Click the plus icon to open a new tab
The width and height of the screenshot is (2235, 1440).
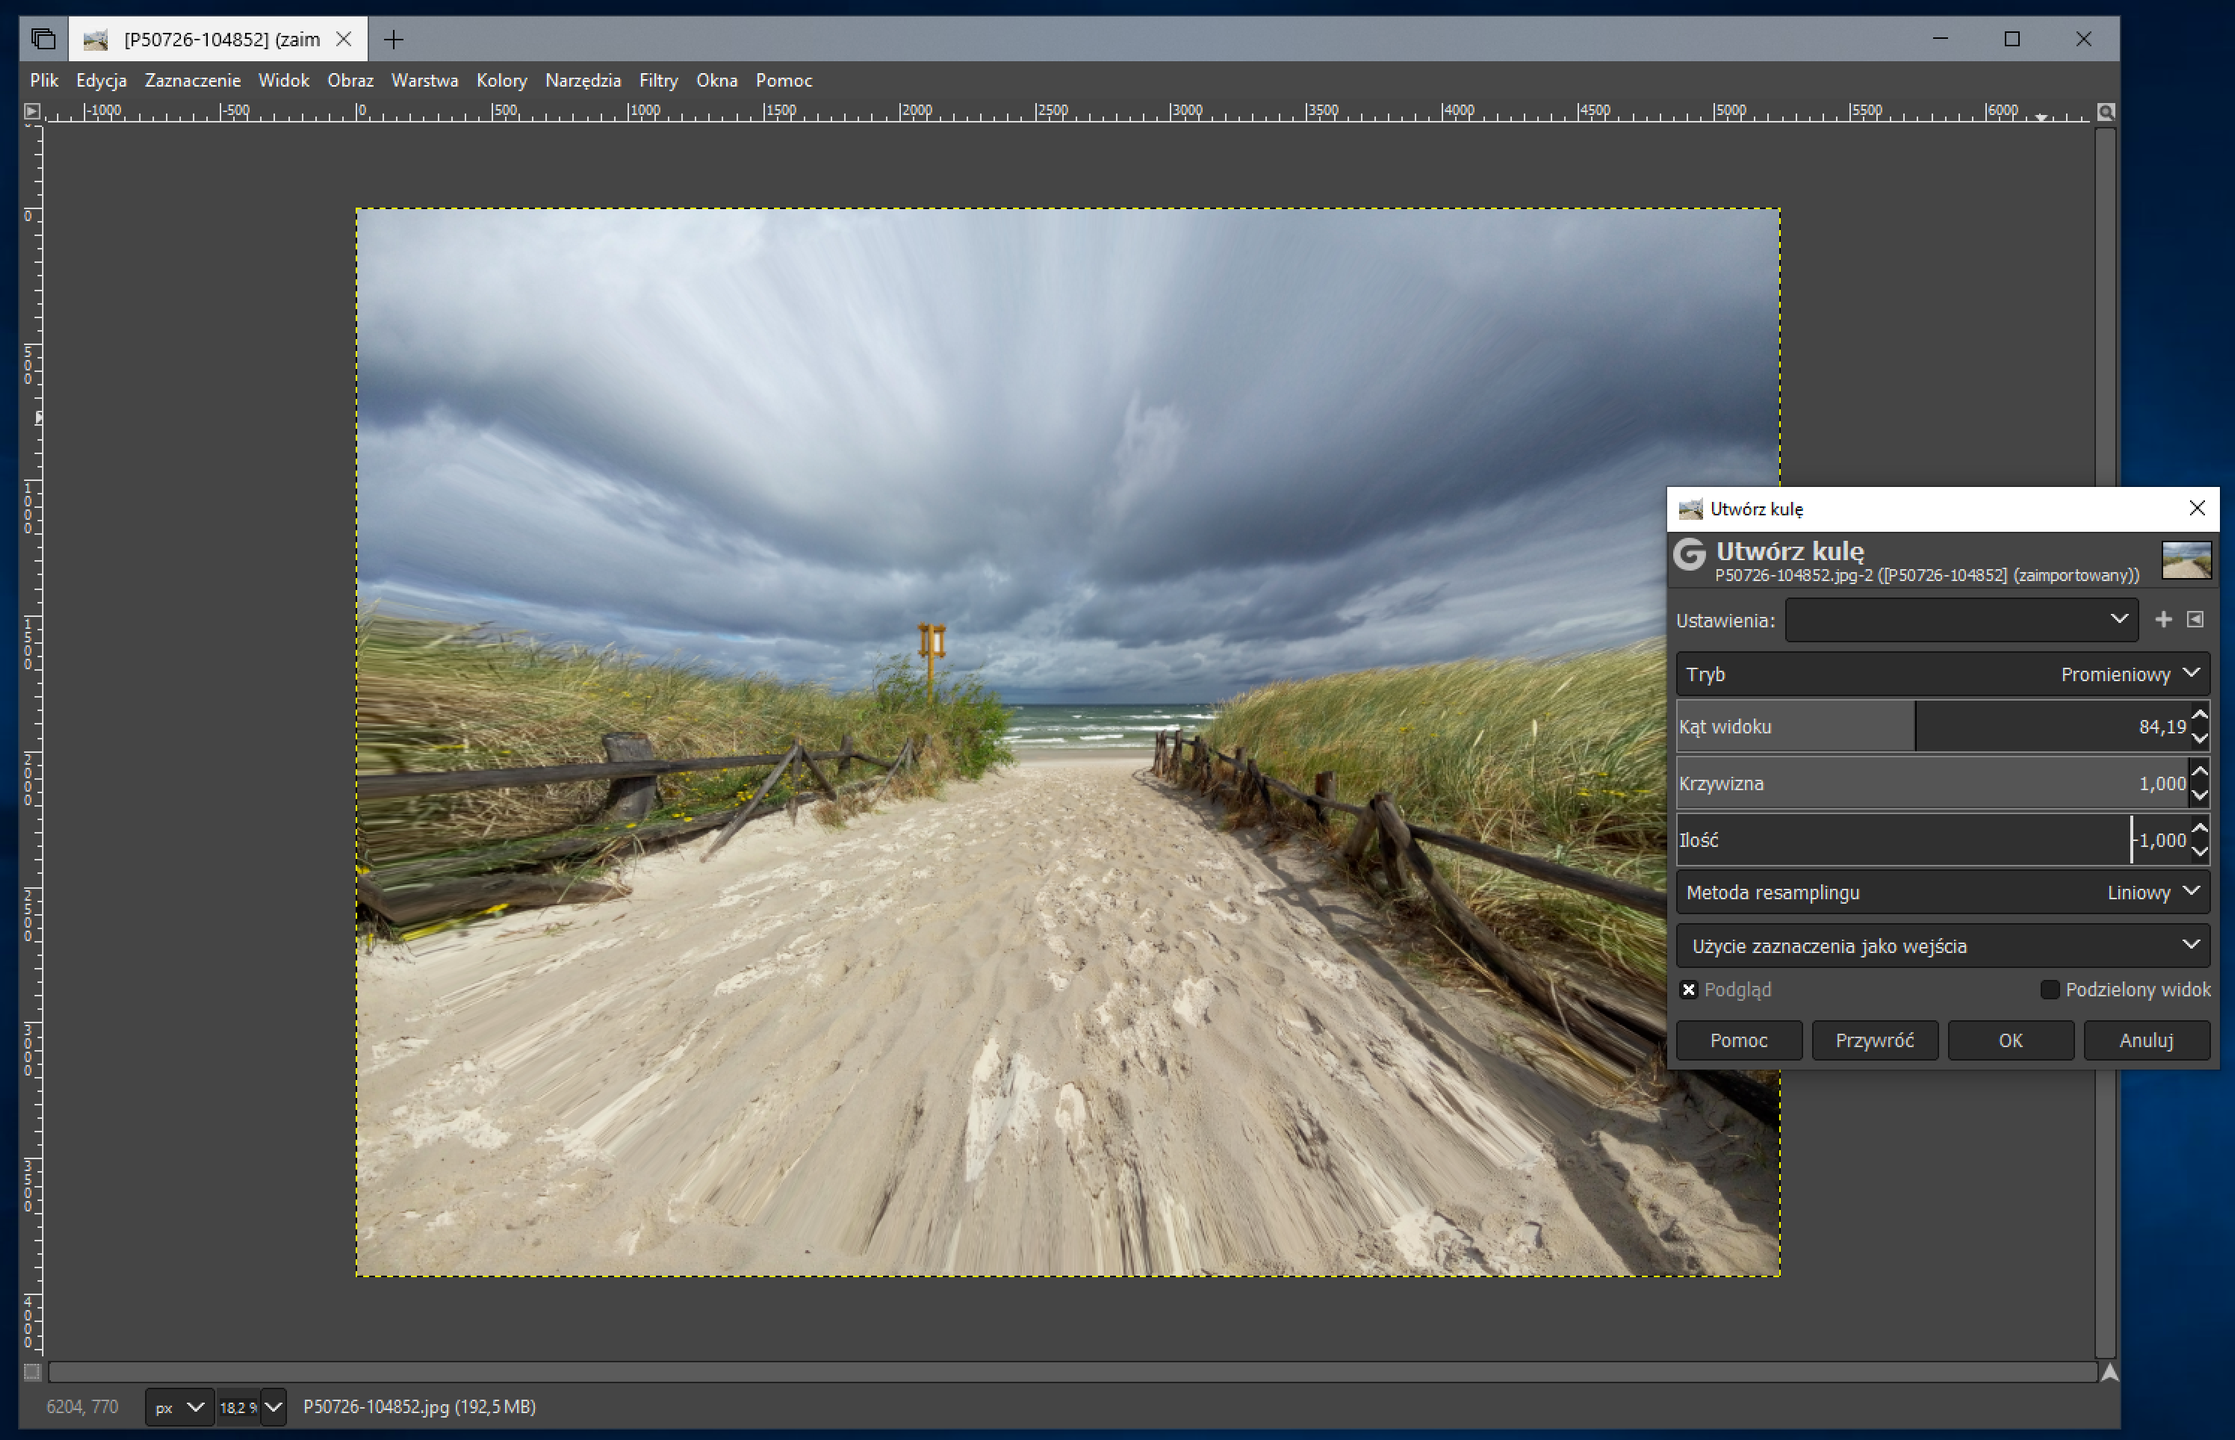point(394,40)
